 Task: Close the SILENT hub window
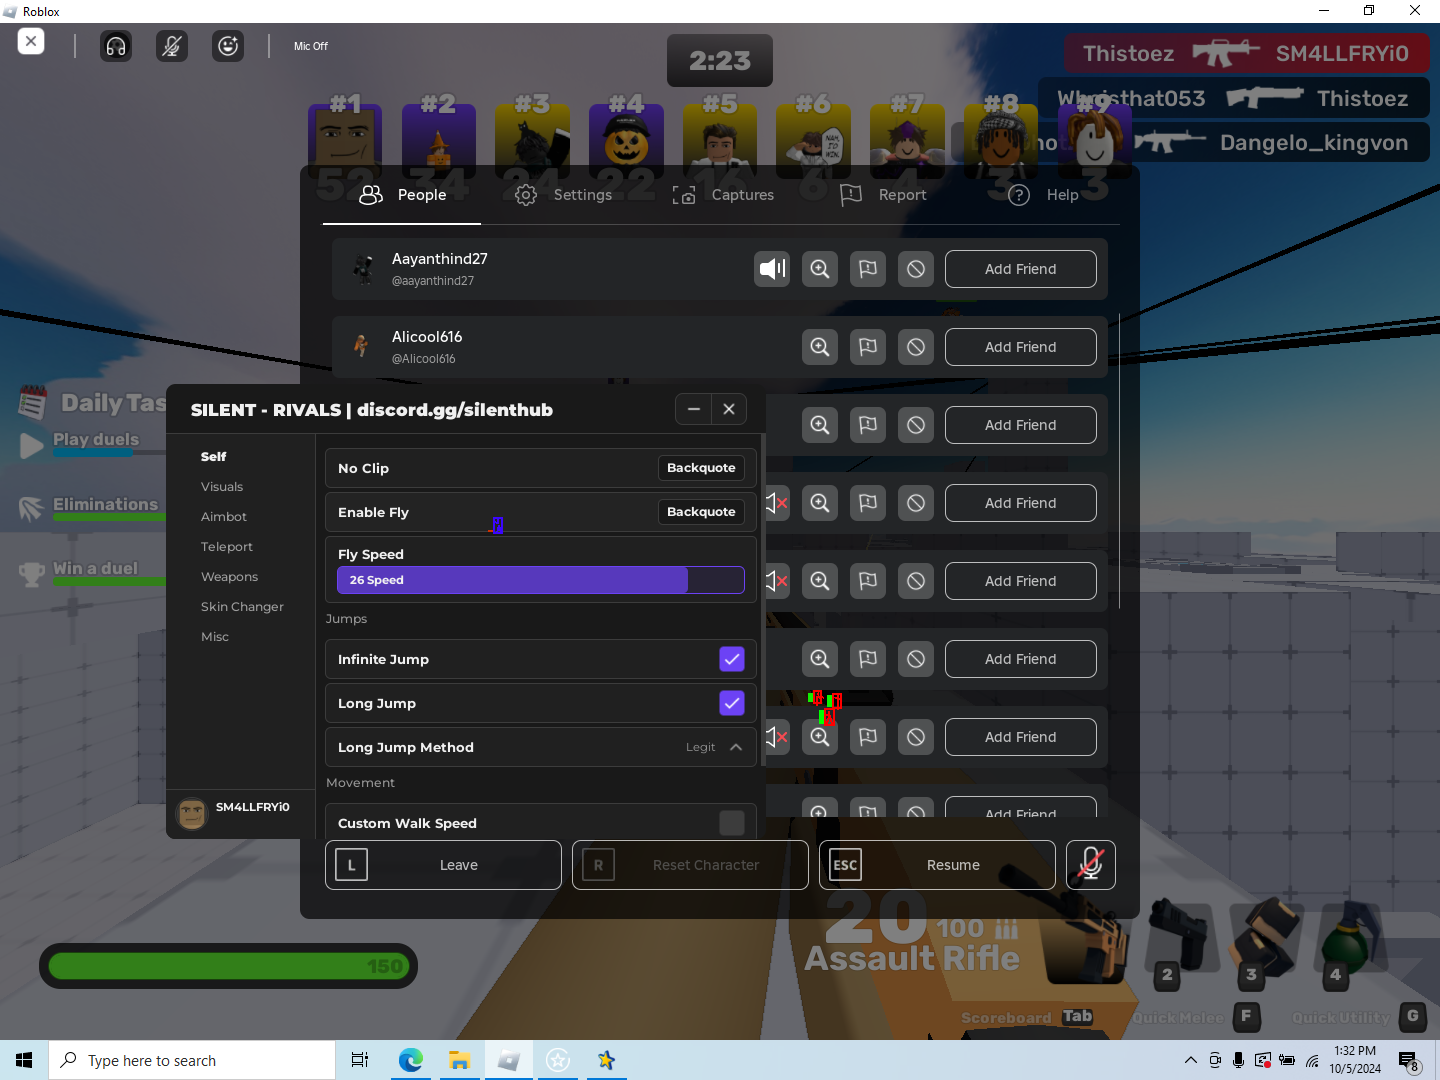(x=729, y=409)
